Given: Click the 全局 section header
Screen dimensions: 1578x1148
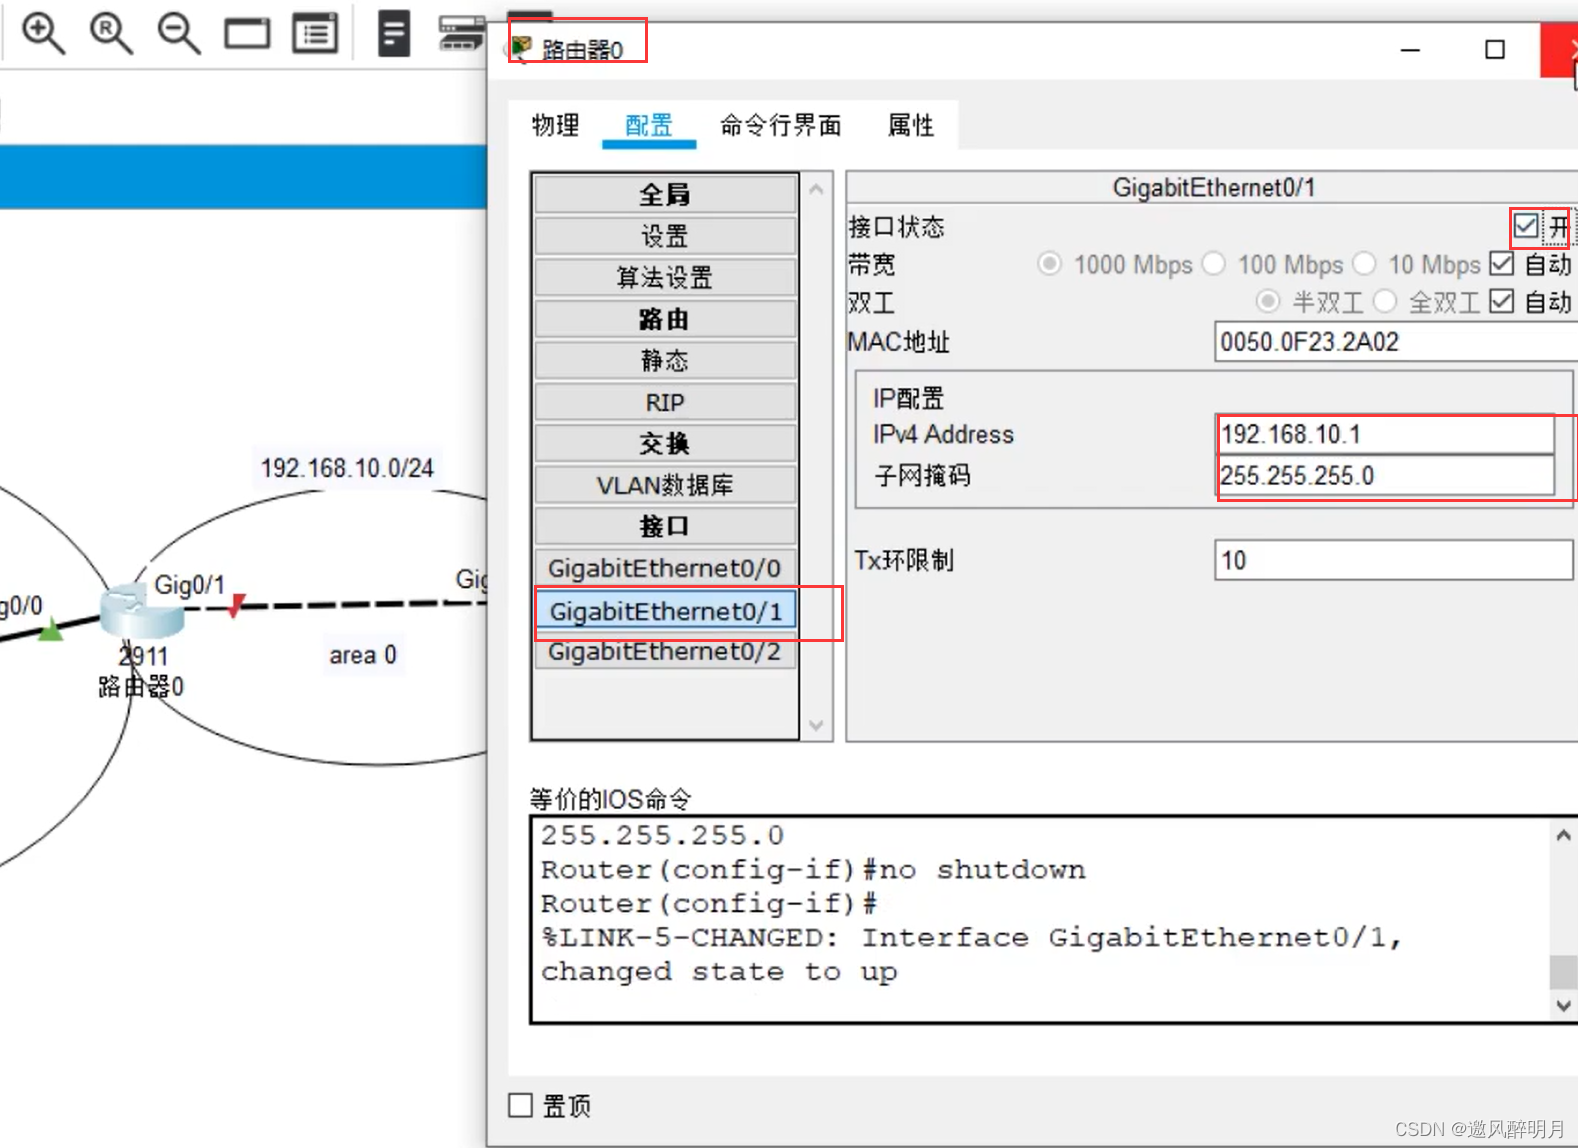Looking at the screenshot, I should click(x=665, y=194).
